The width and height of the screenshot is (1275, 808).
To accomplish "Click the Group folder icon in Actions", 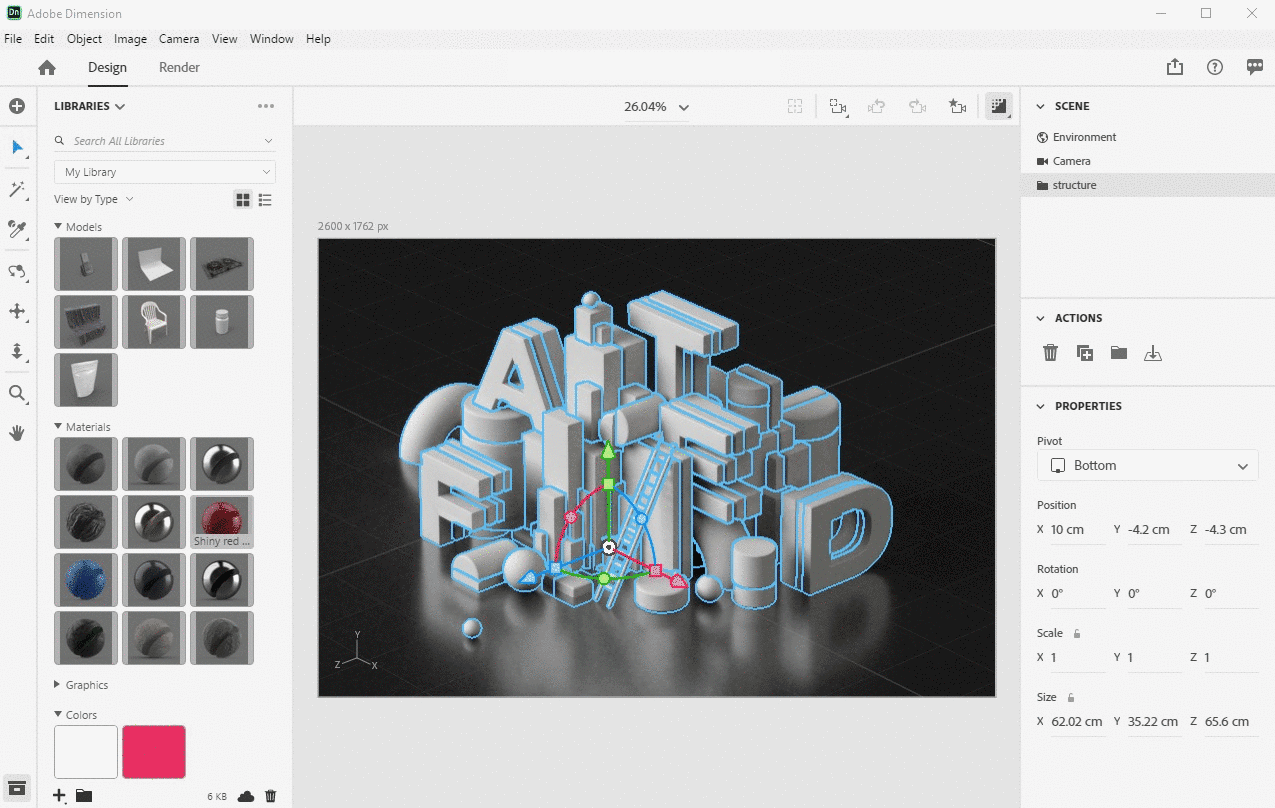I will [1119, 353].
